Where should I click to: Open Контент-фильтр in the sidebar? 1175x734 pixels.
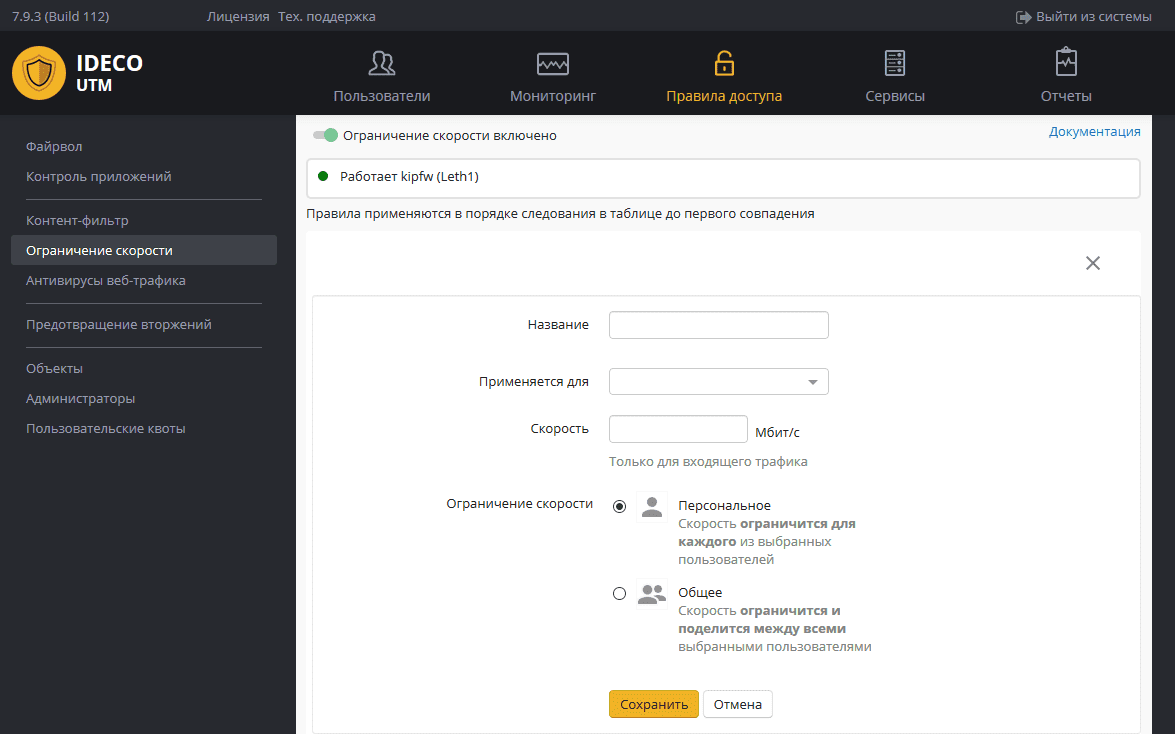[x=77, y=221]
